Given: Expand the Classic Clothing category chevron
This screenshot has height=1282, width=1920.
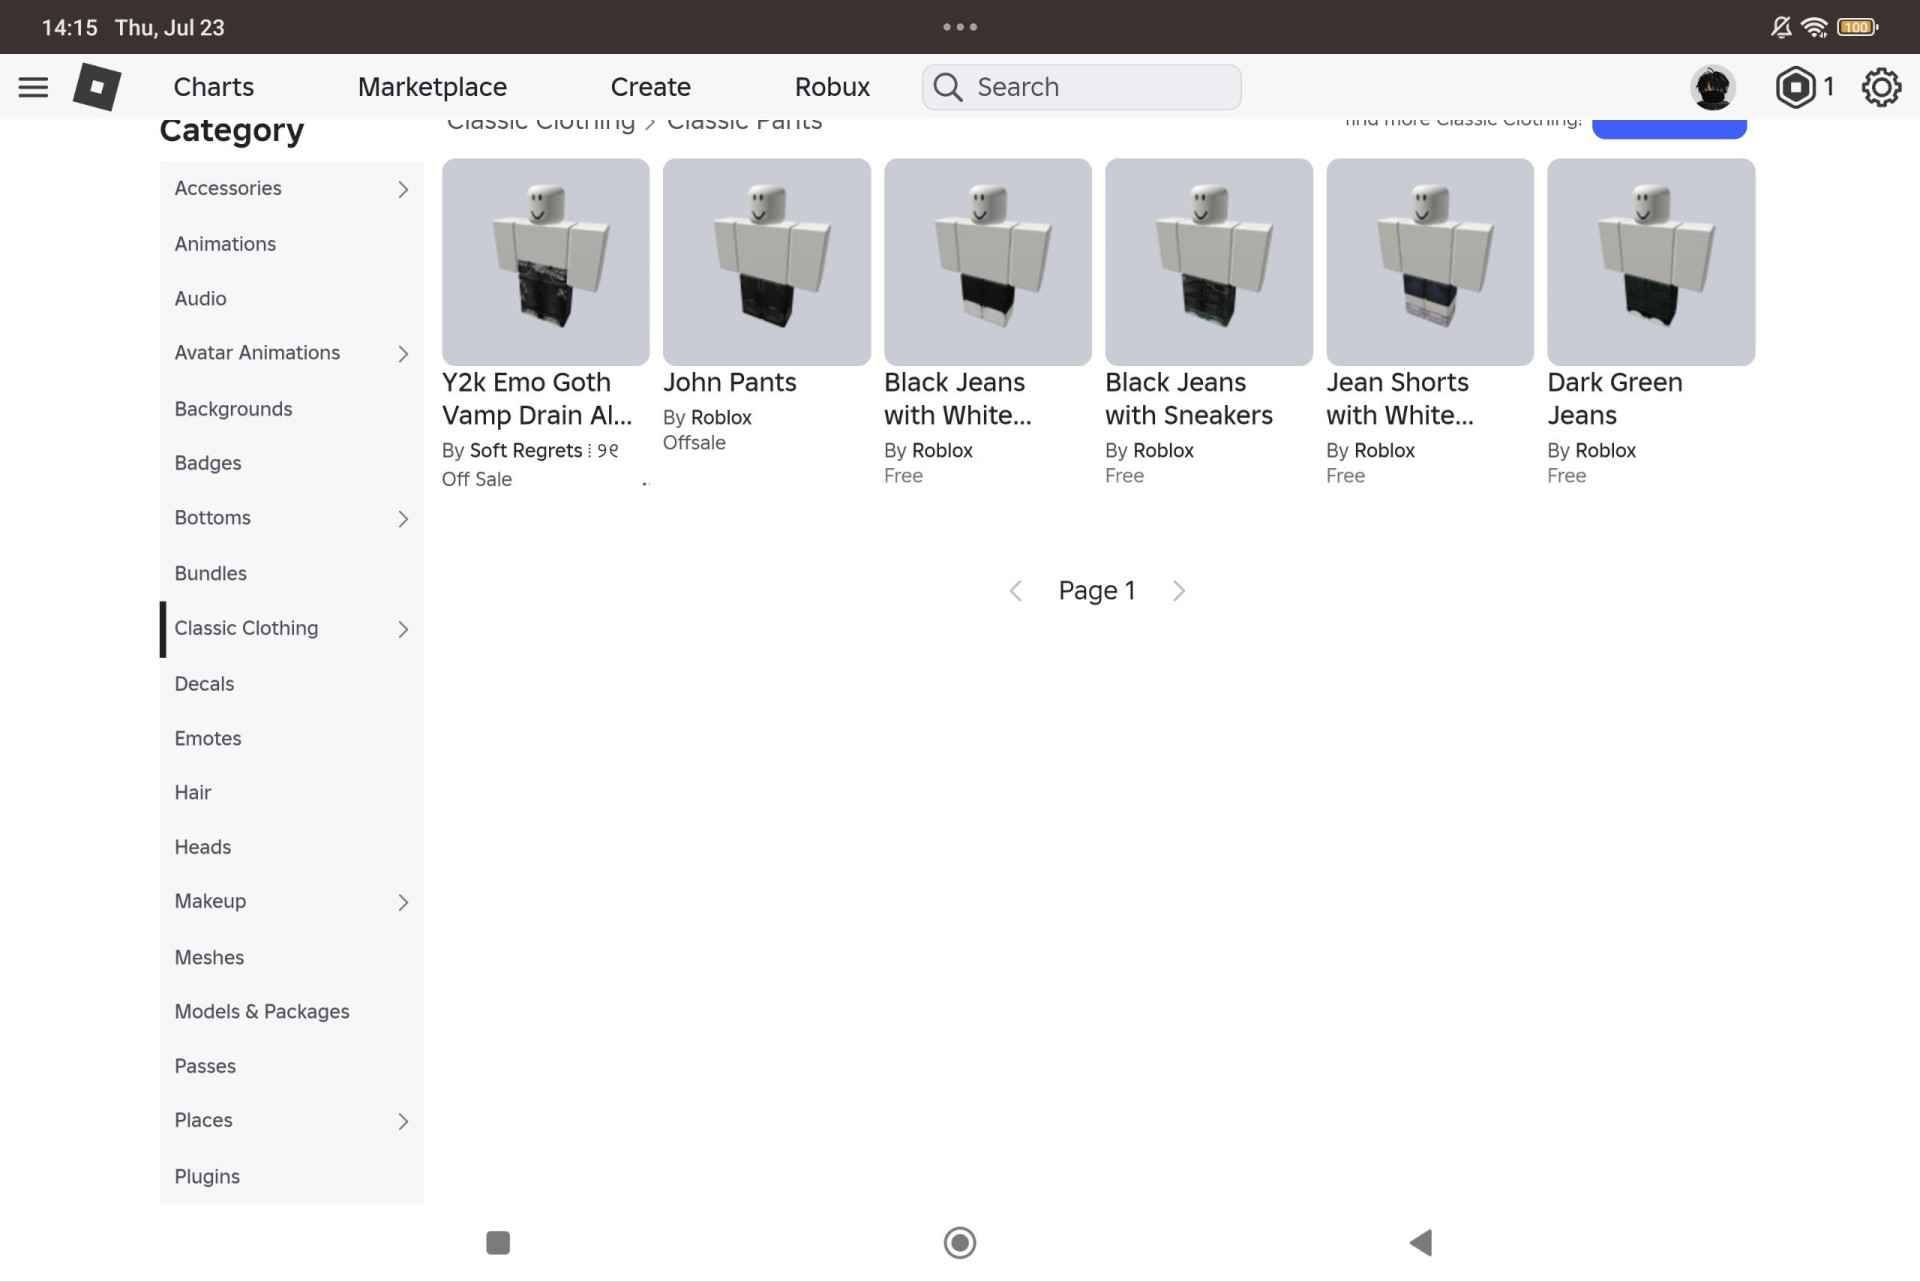Looking at the screenshot, I should pos(403,629).
